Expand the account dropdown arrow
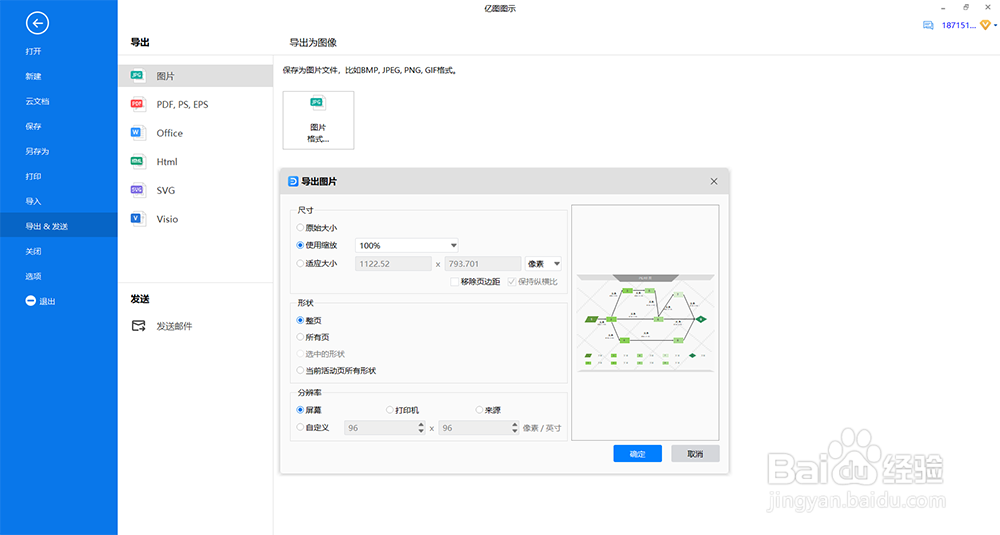The width and height of the screenshot is (1000, 535). tap(996, 26)
